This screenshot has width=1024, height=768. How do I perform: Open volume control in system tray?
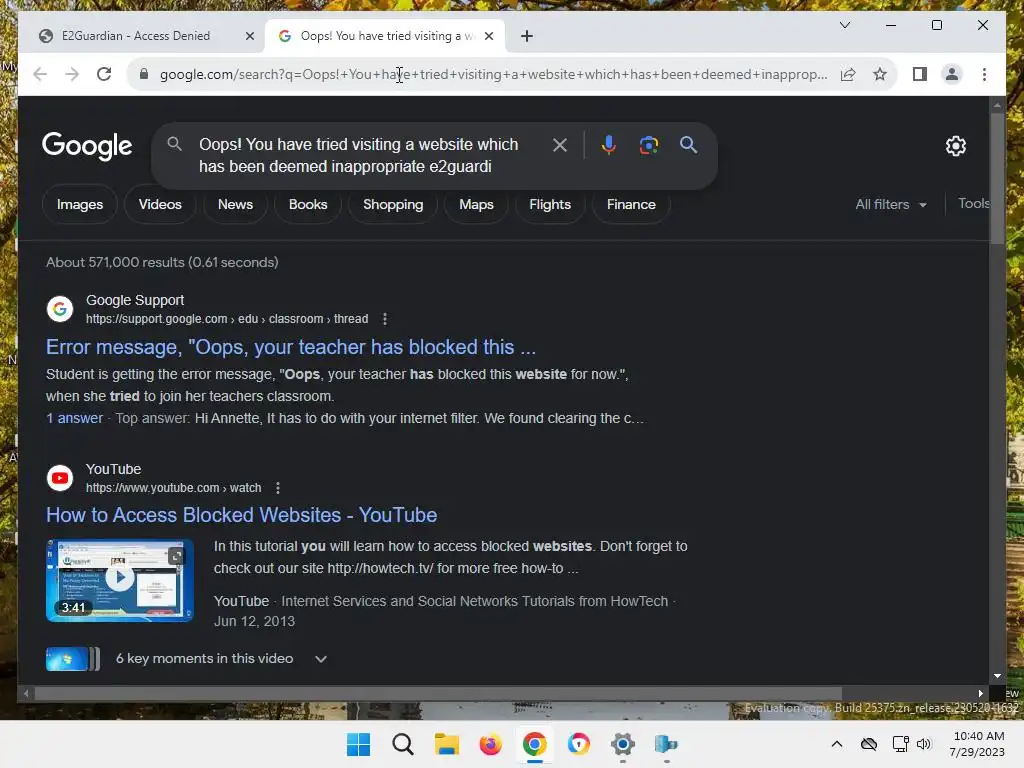coord(923,744)
